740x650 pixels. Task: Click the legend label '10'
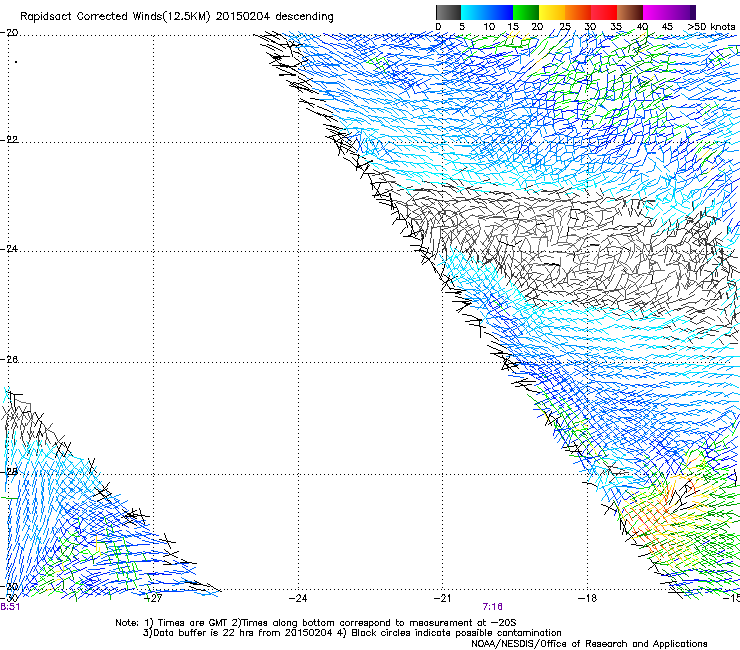pos(489,27)
